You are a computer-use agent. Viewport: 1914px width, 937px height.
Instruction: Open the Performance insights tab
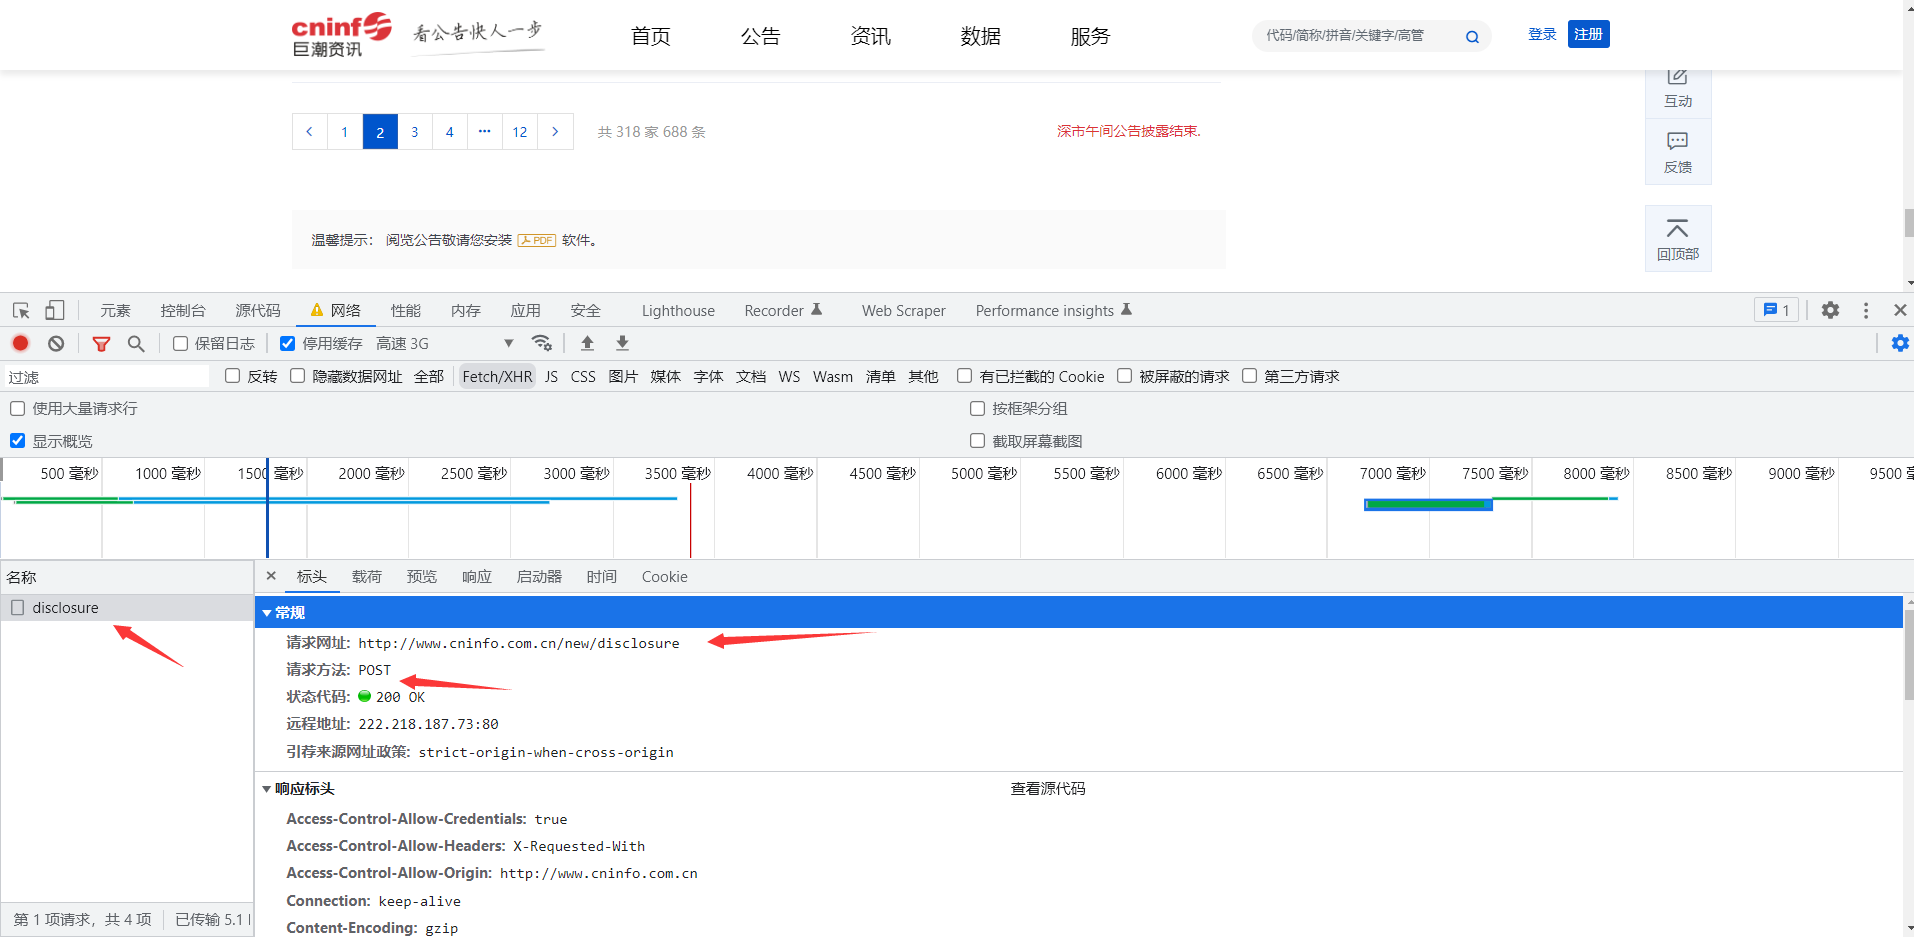pos(1052,310)
